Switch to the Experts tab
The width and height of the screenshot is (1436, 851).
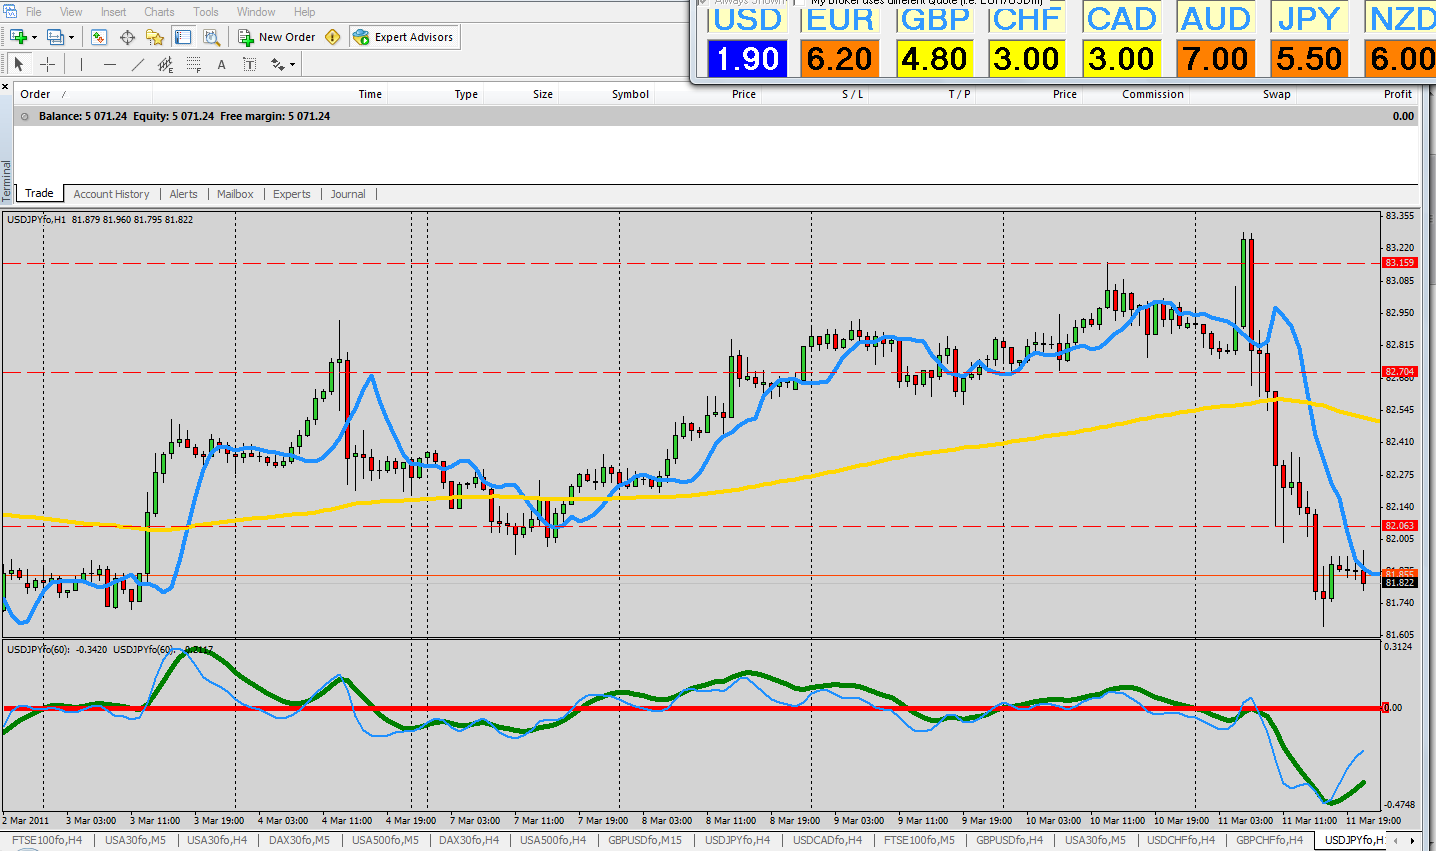coord(292,194)
